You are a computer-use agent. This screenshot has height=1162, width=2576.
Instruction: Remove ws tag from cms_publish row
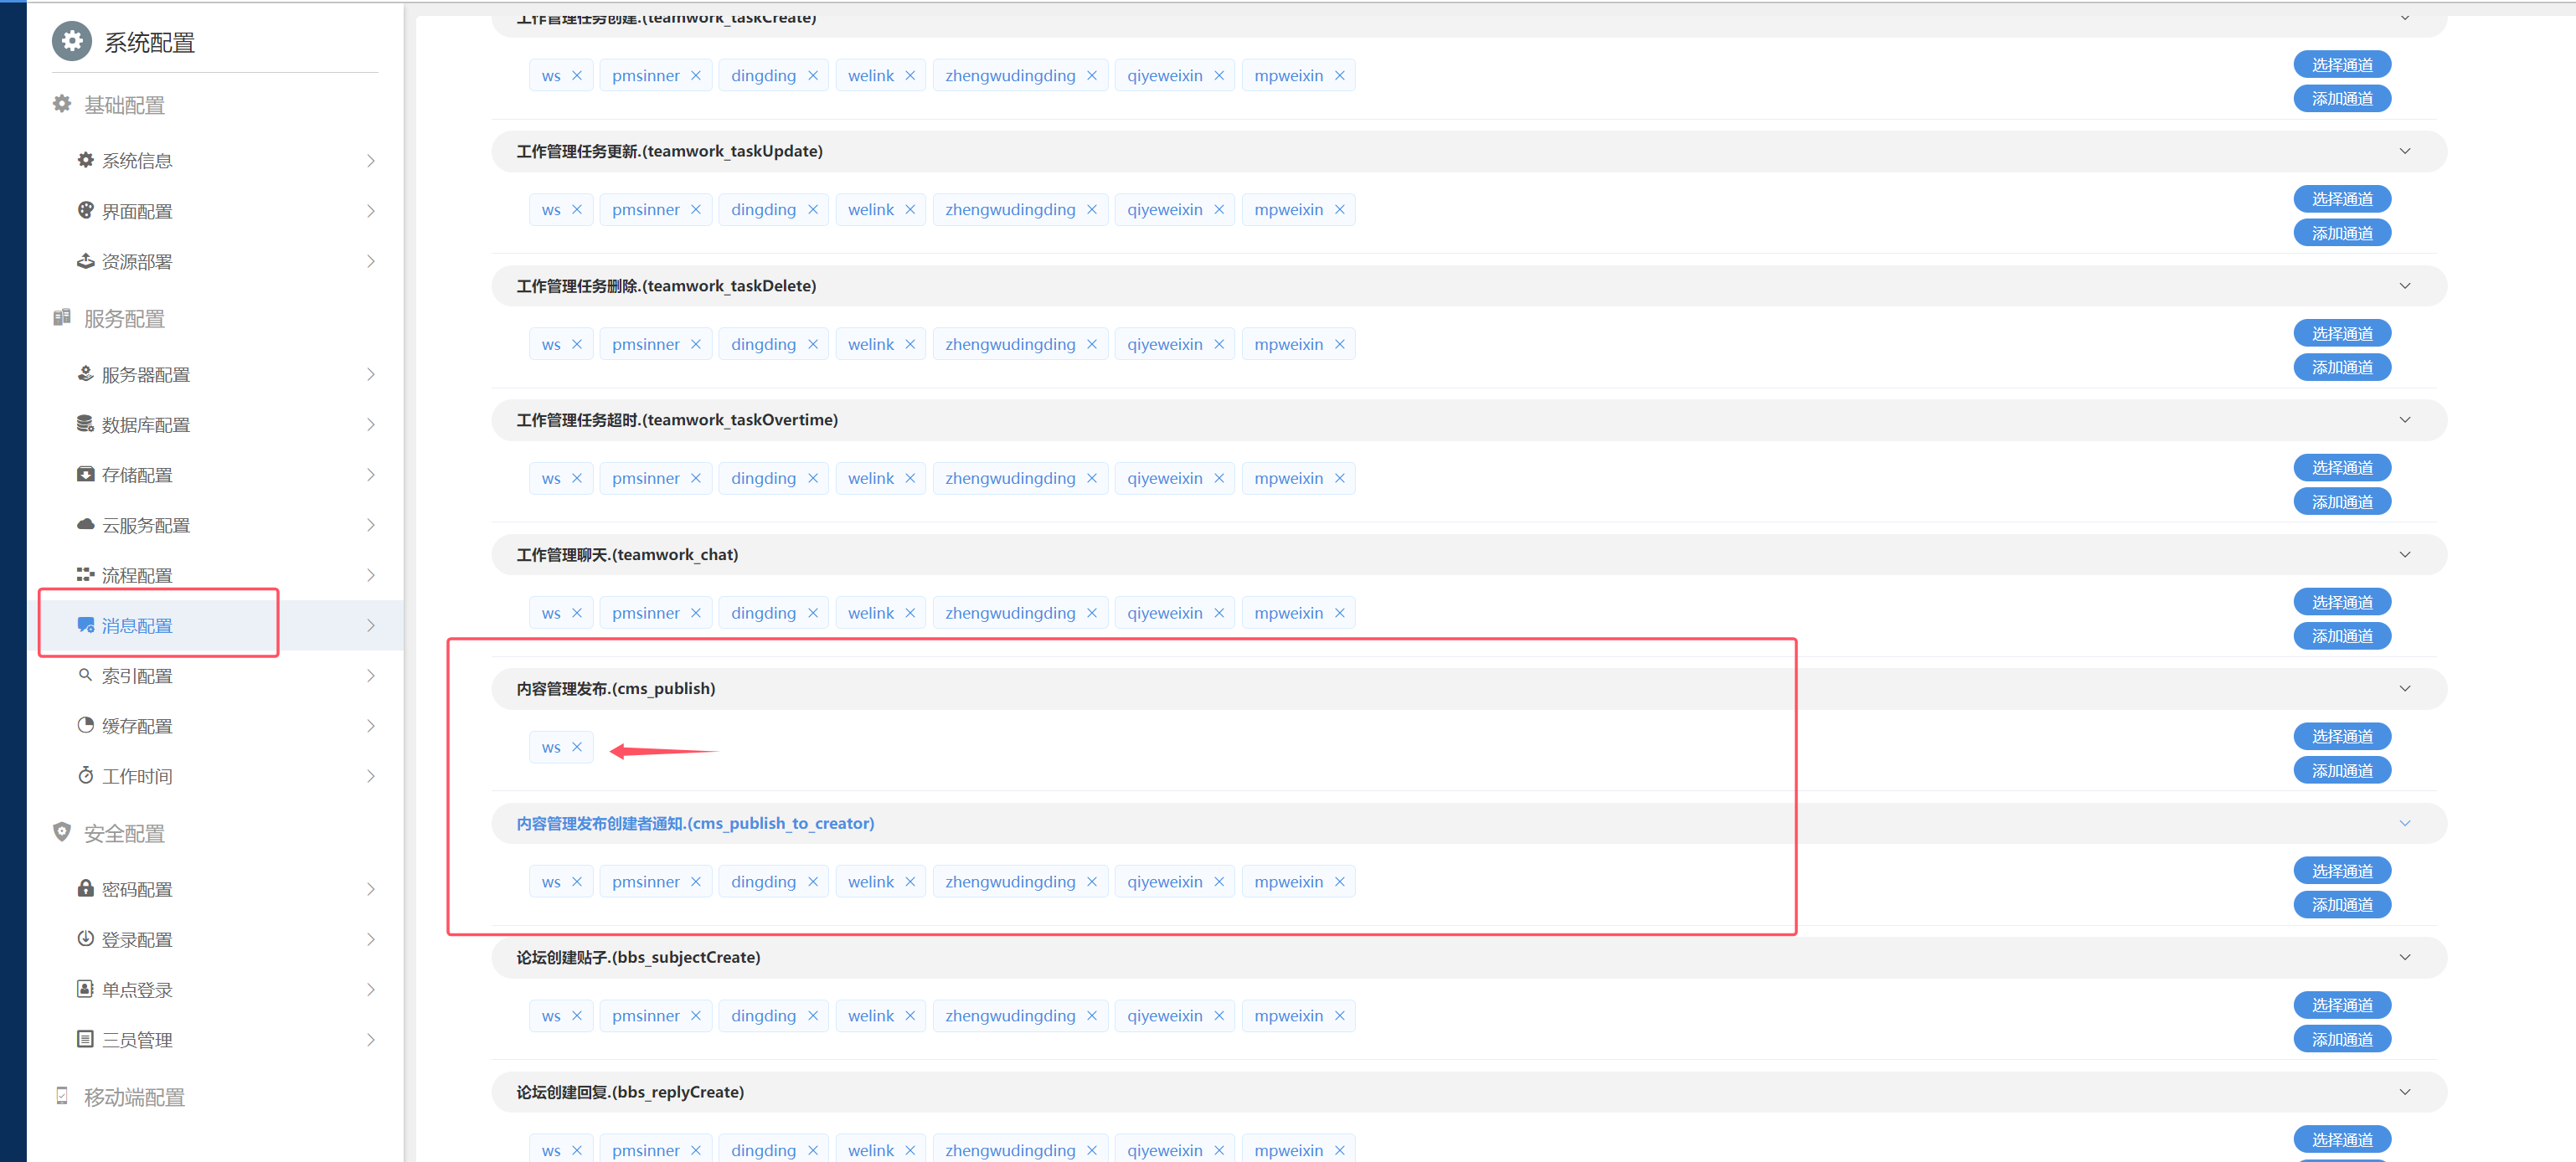point(577,747)
